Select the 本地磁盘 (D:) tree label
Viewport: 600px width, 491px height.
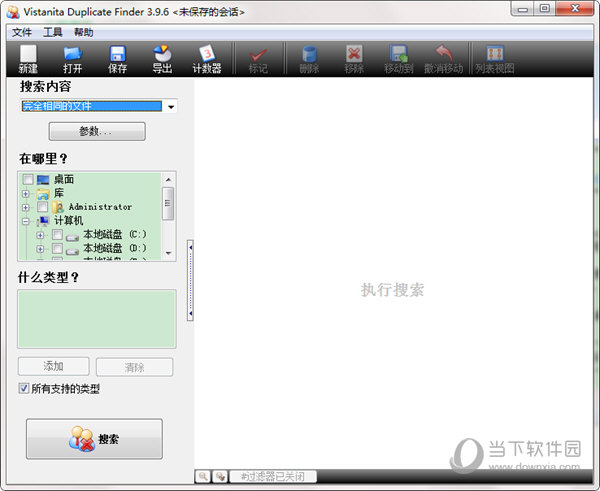pyautogui.click(x=115, y=248)
